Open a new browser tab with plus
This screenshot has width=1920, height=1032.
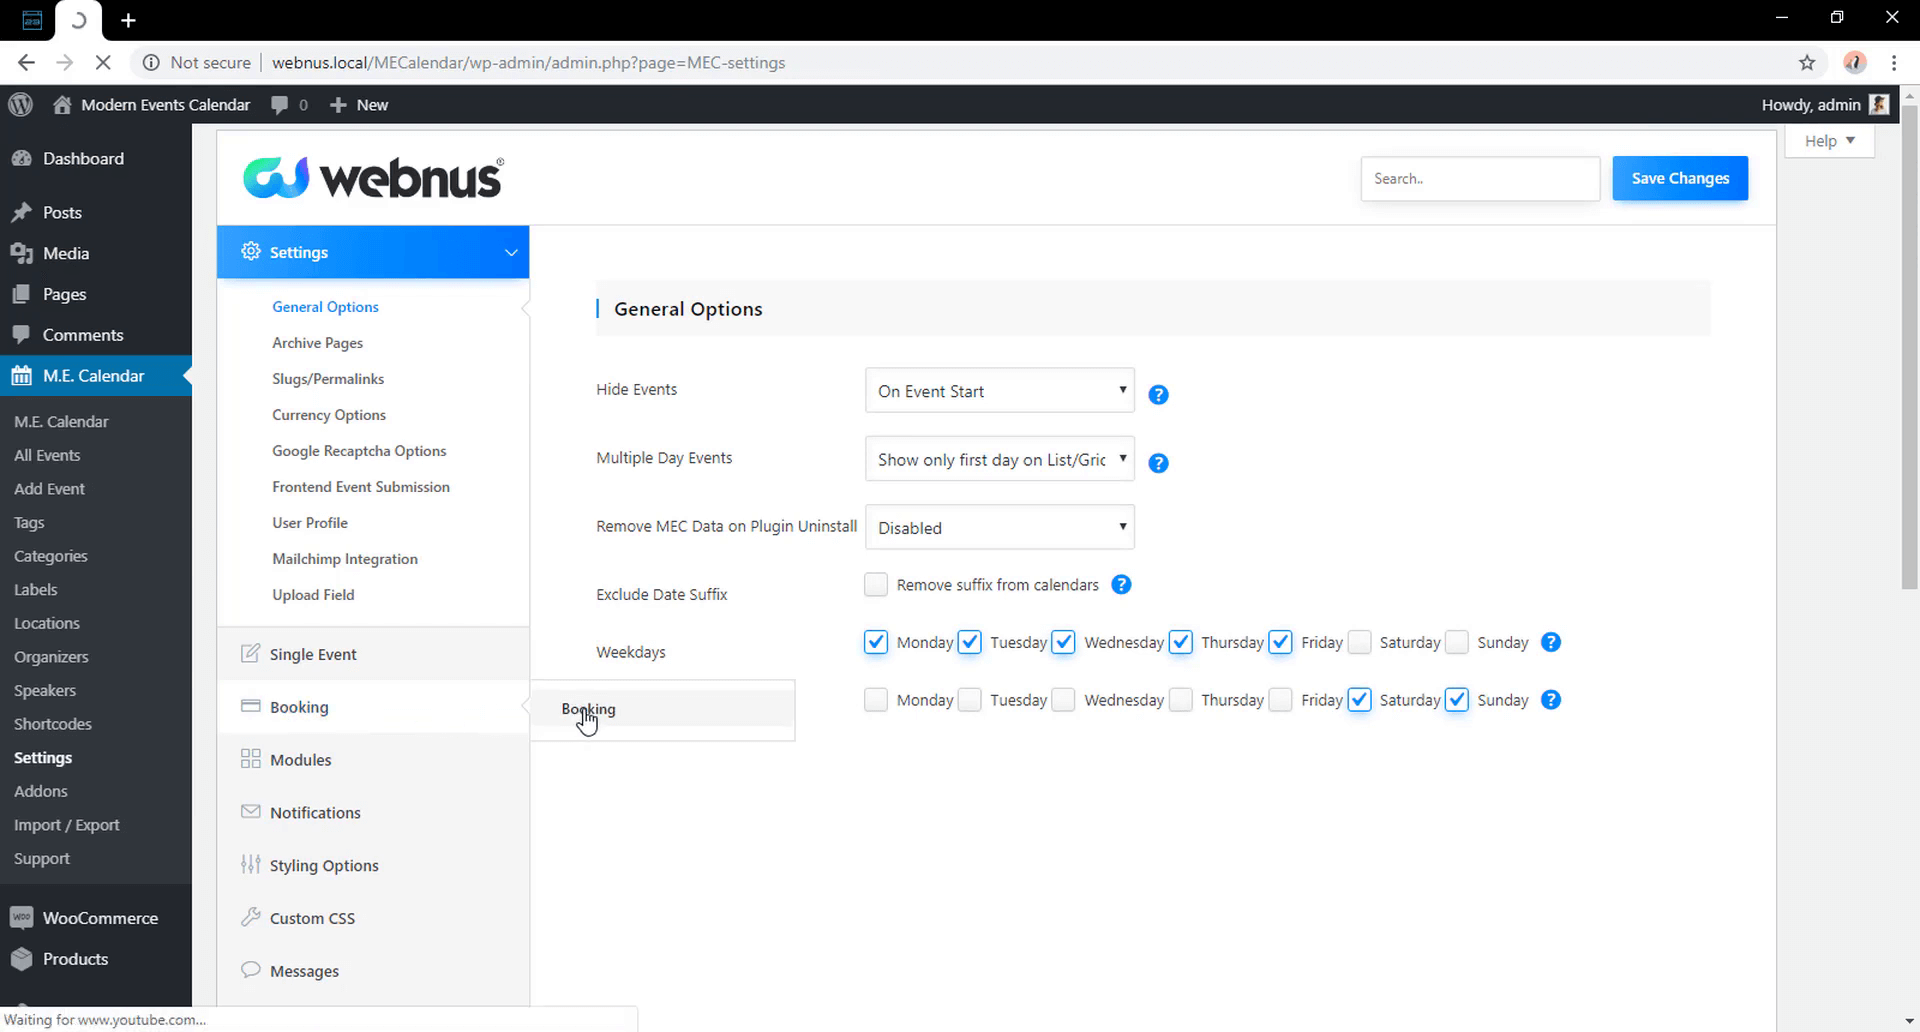point(128,20)
